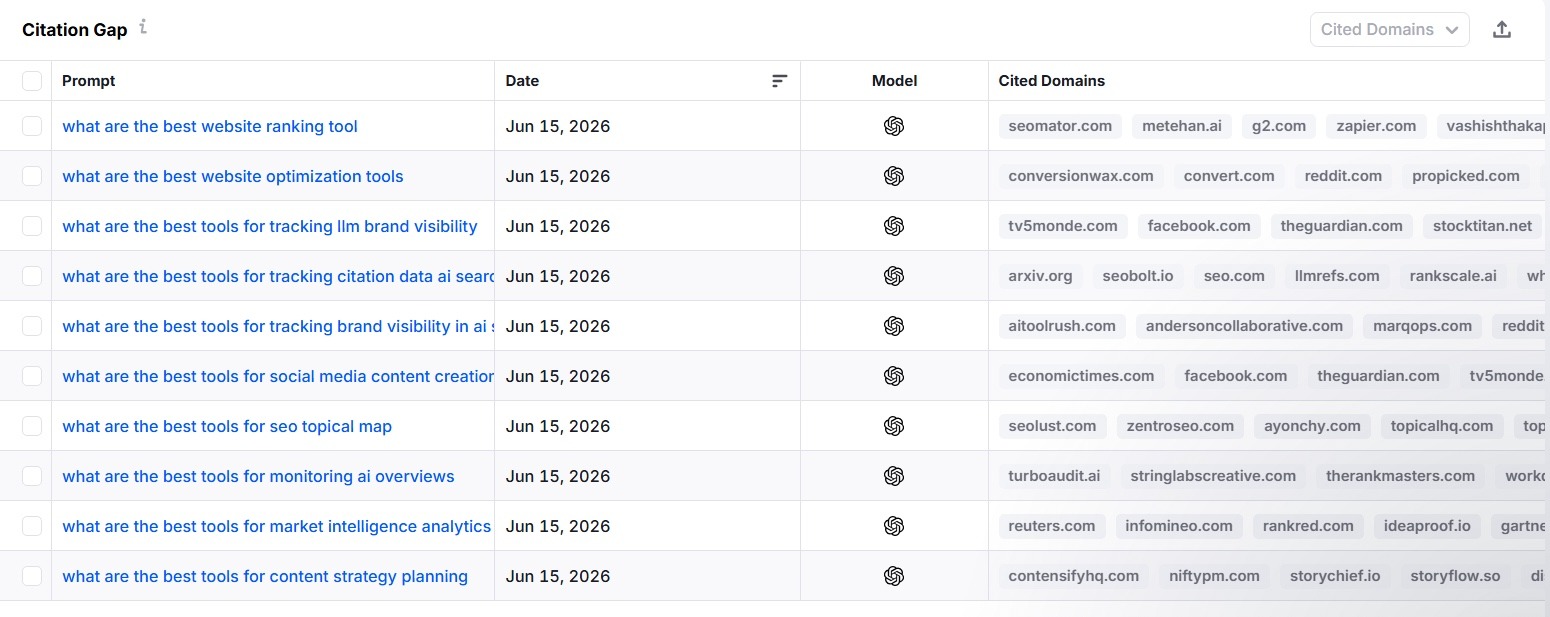The image size is (1550, 617).
Task: Open prompt 'tools for content strategy planning'
Action: [x=265, y=576]
